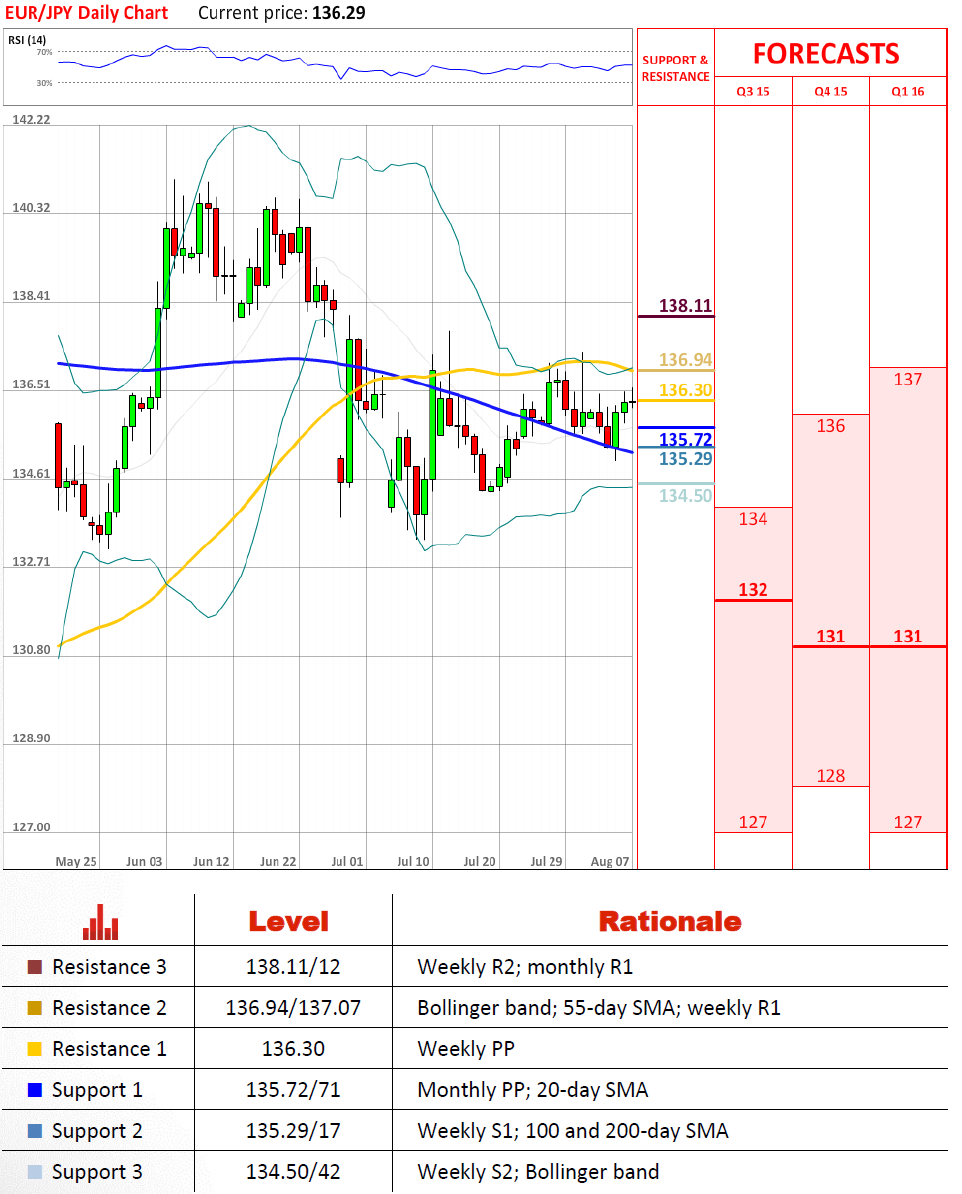Click the 134.50 support level label
This screenshot has width=962, height=1194.
686,496
